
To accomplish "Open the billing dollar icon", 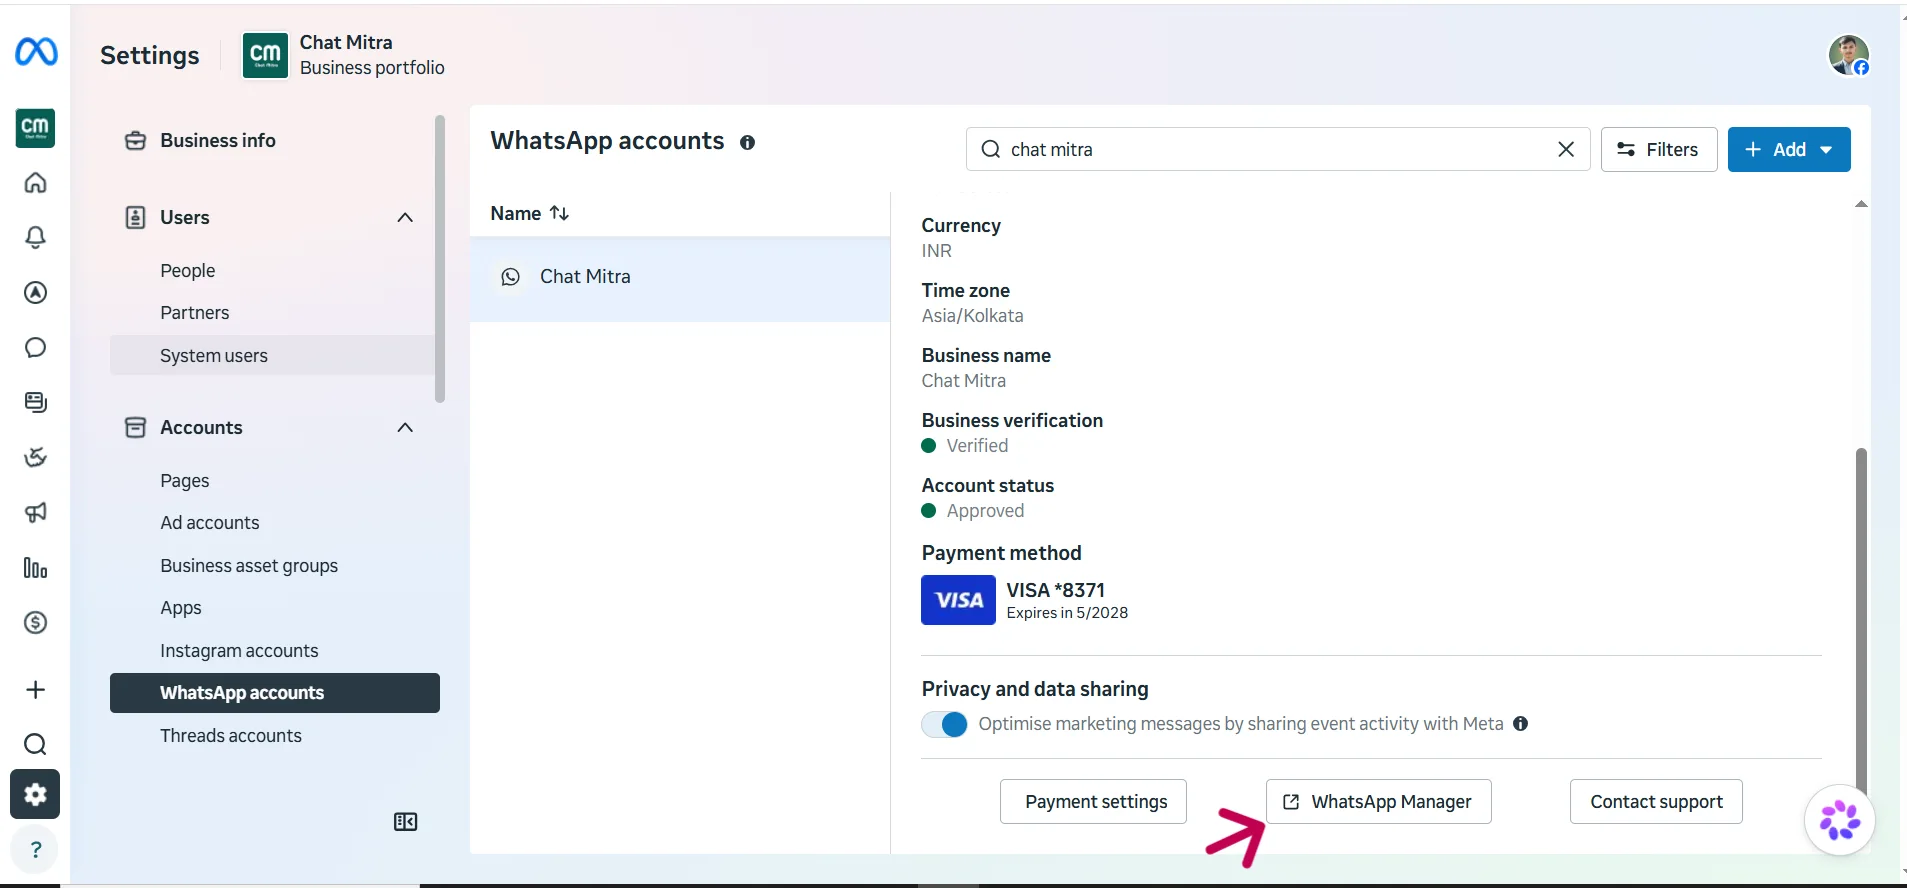I will (35, 622).
